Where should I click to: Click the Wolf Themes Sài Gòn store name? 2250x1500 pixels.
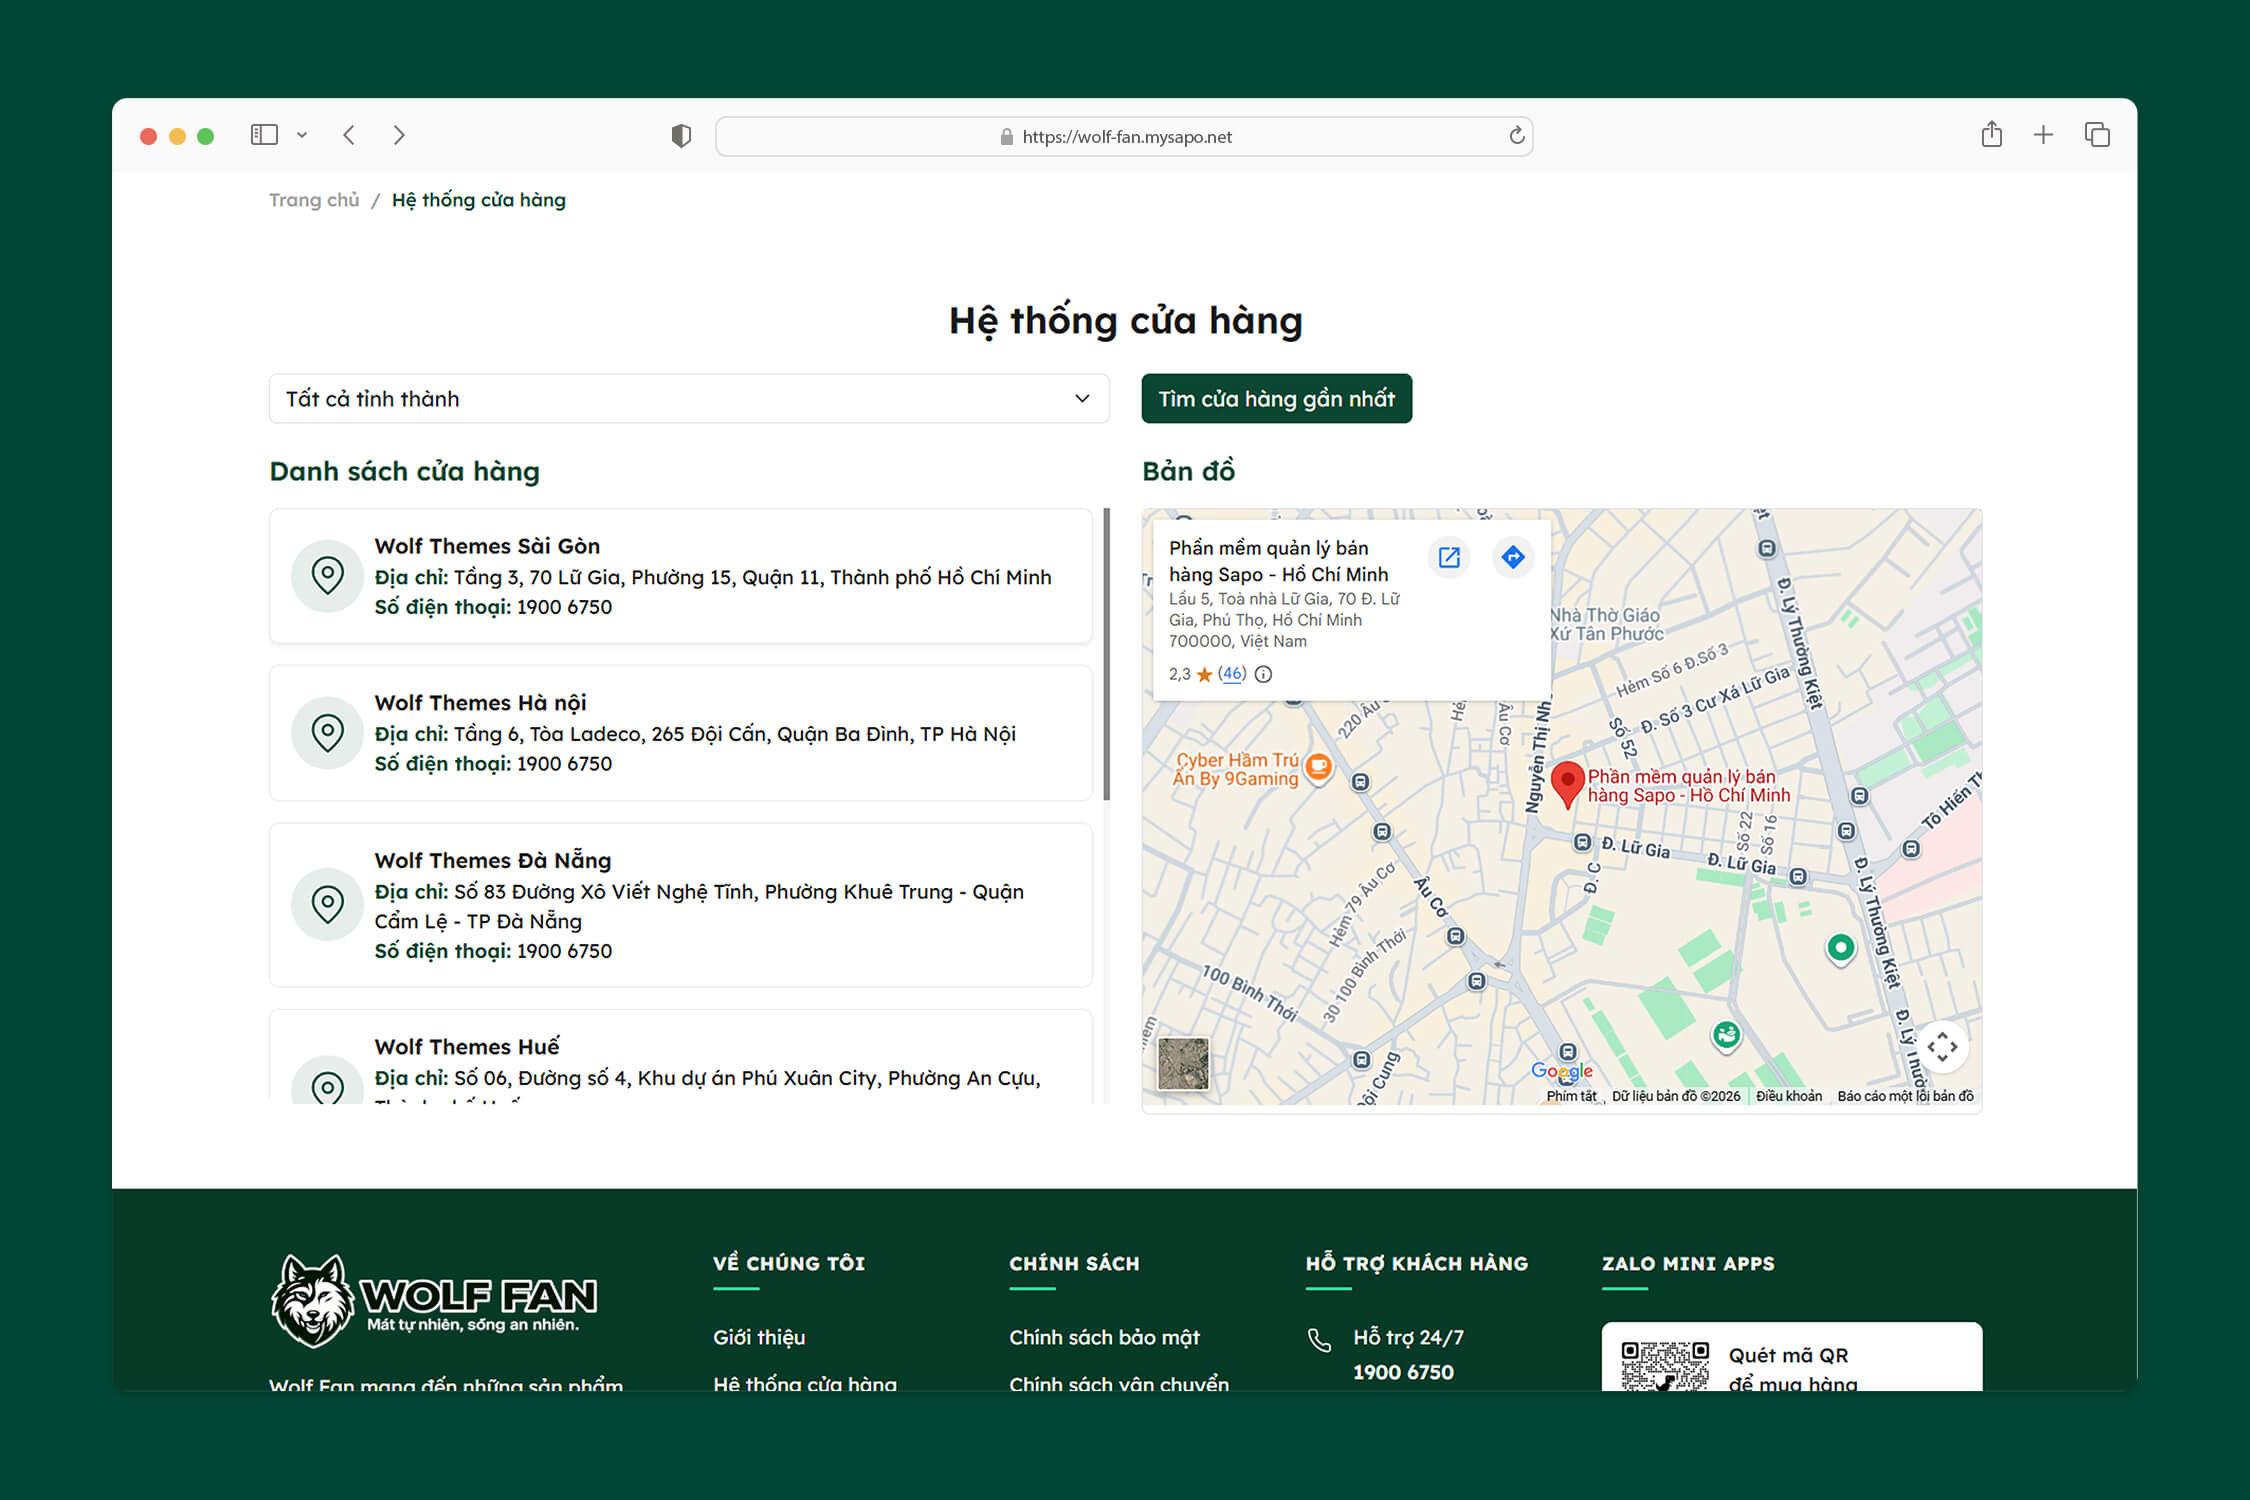[487, 546]
